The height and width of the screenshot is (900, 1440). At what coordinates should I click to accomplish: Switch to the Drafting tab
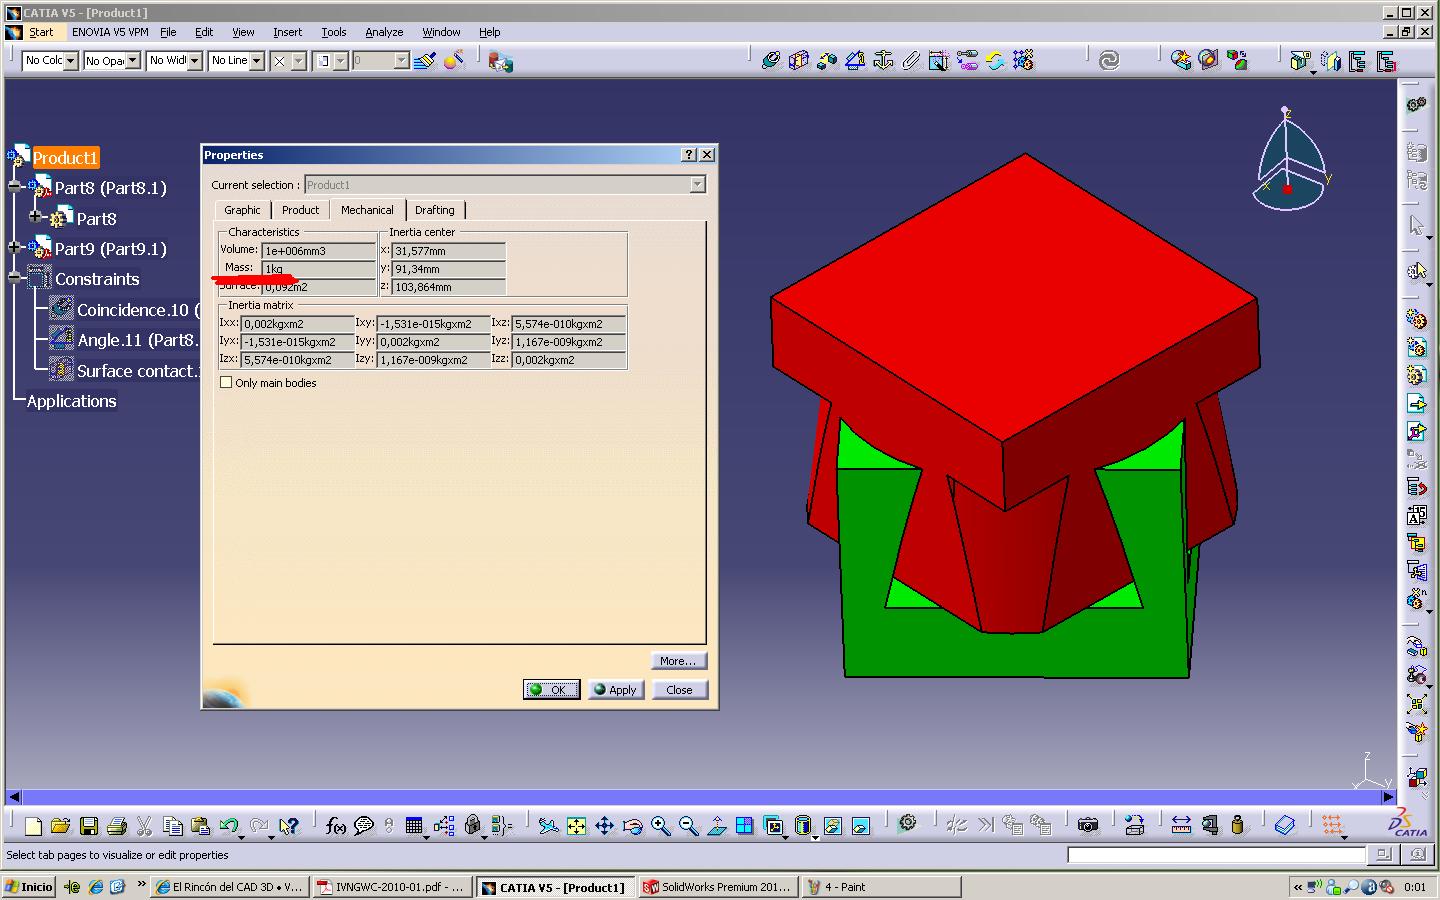click(434, 210)
